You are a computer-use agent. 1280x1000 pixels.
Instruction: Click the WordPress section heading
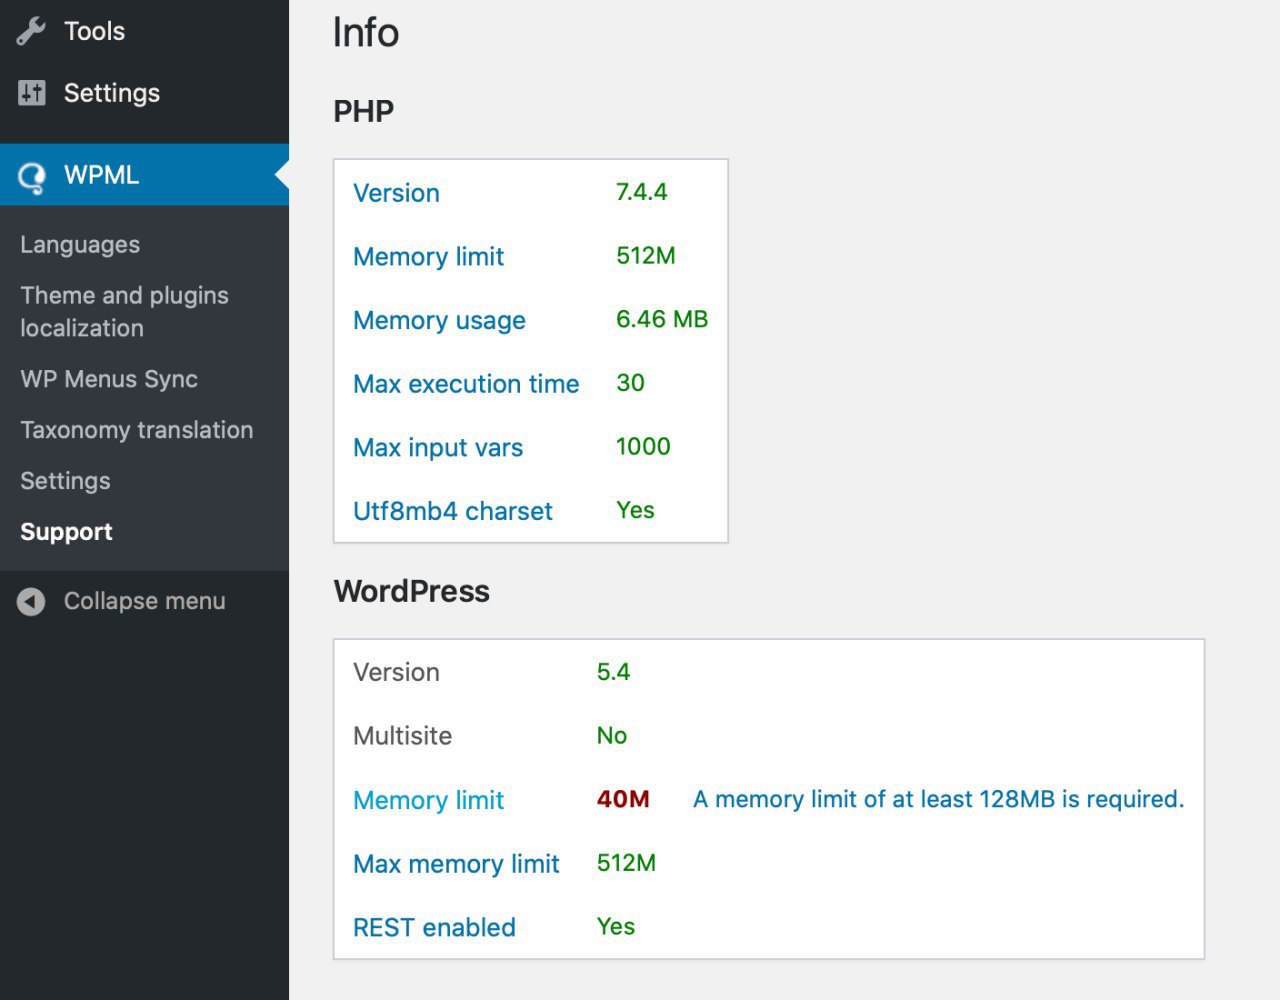click(x=411, y=591)
